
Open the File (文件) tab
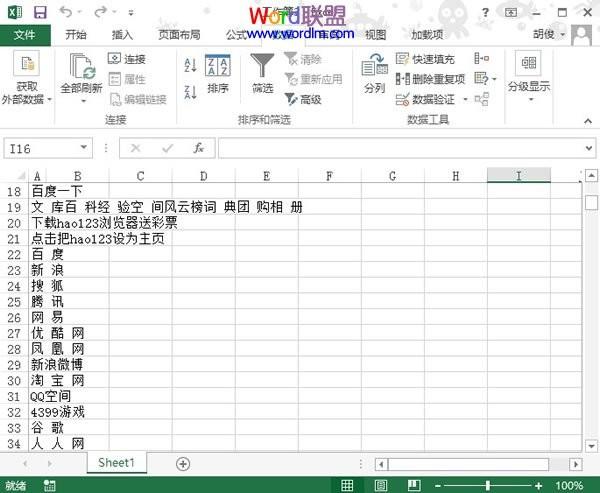coord(24,34)
